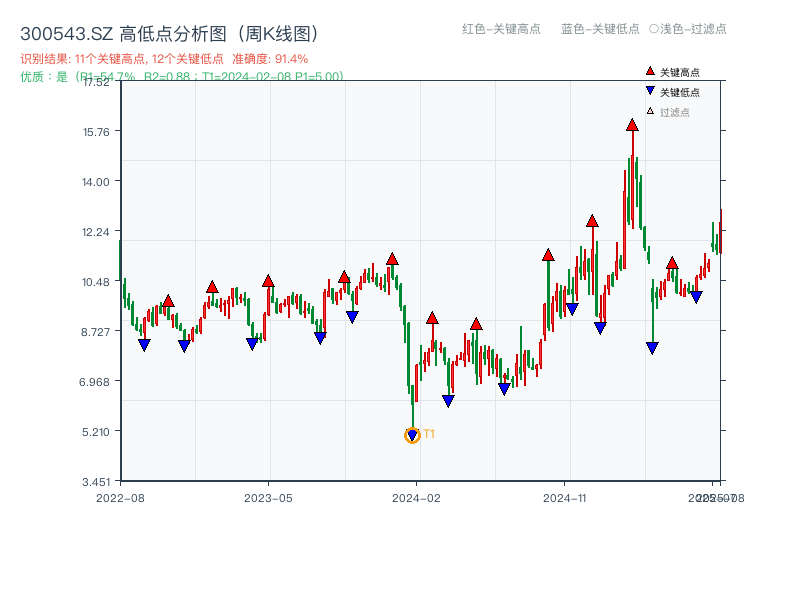Click the small circle before 浅色-过滤点
Viewport: 800px width, 600px height.
point(654,29)
